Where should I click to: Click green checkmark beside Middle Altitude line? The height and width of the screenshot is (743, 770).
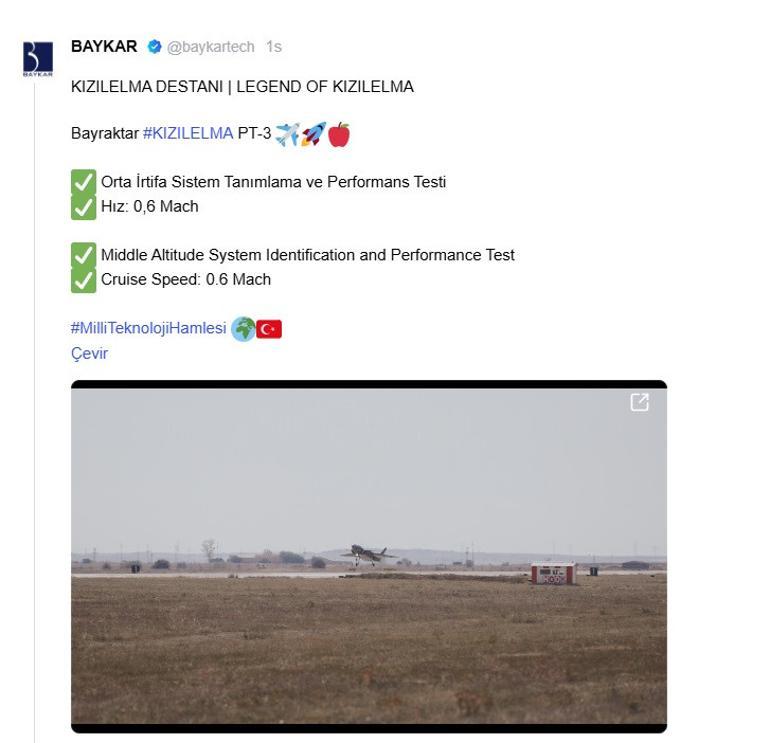(x=83, y=255)
